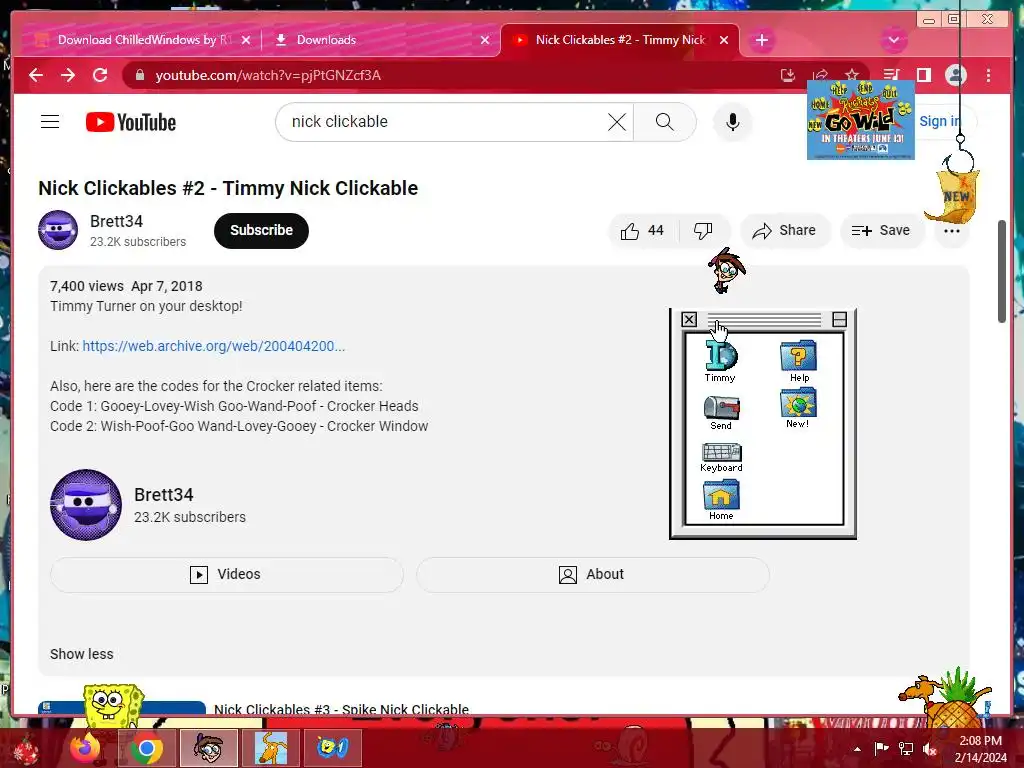1024x768 pixels.
Task: Close the Timmy clickable window with X box
Action: [x=689, y=319]
